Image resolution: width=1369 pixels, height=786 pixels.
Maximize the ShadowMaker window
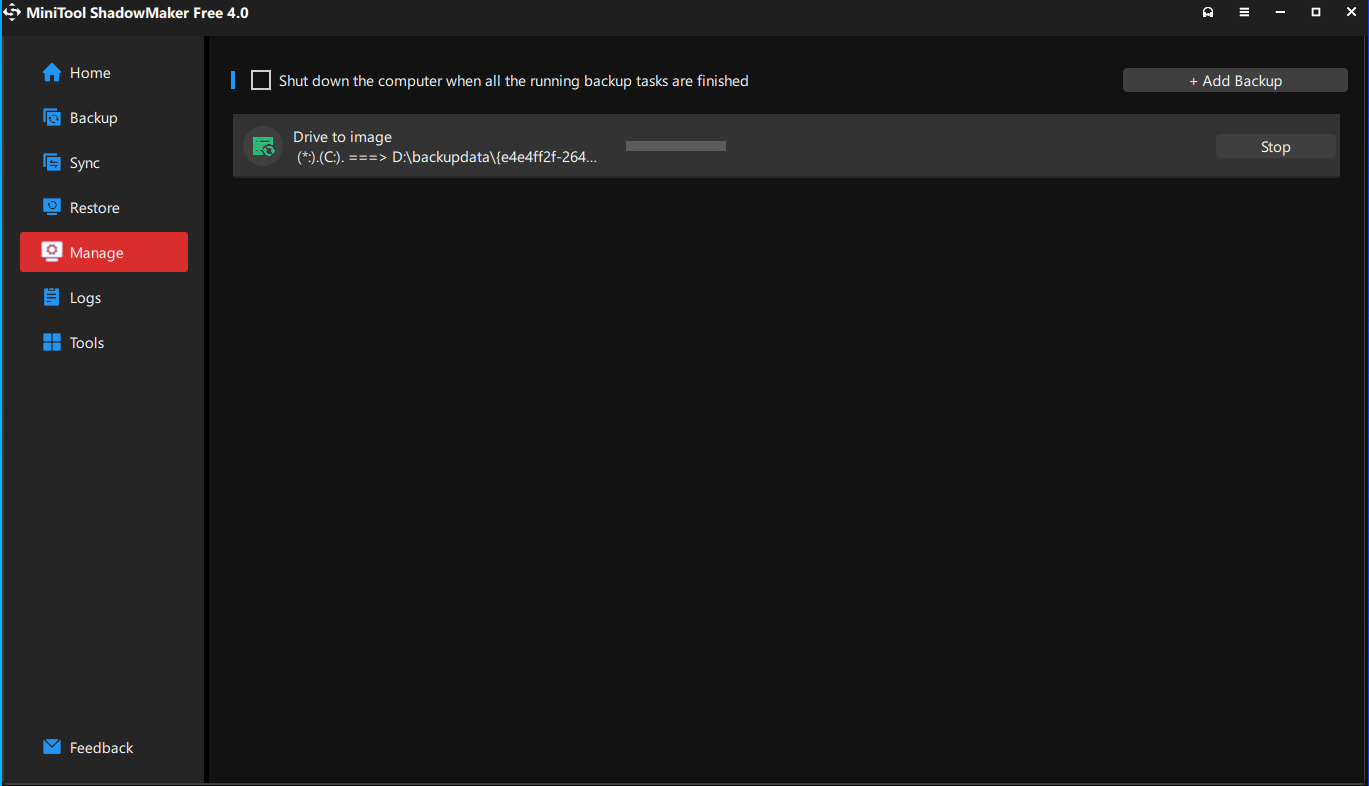pos(1316,13)
